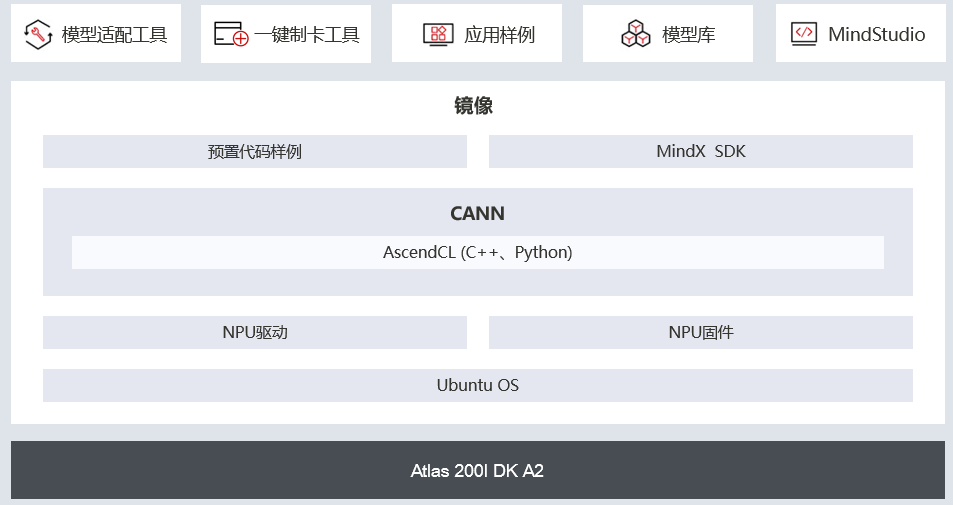Open the 模型库 text label

tap(689, 35)
